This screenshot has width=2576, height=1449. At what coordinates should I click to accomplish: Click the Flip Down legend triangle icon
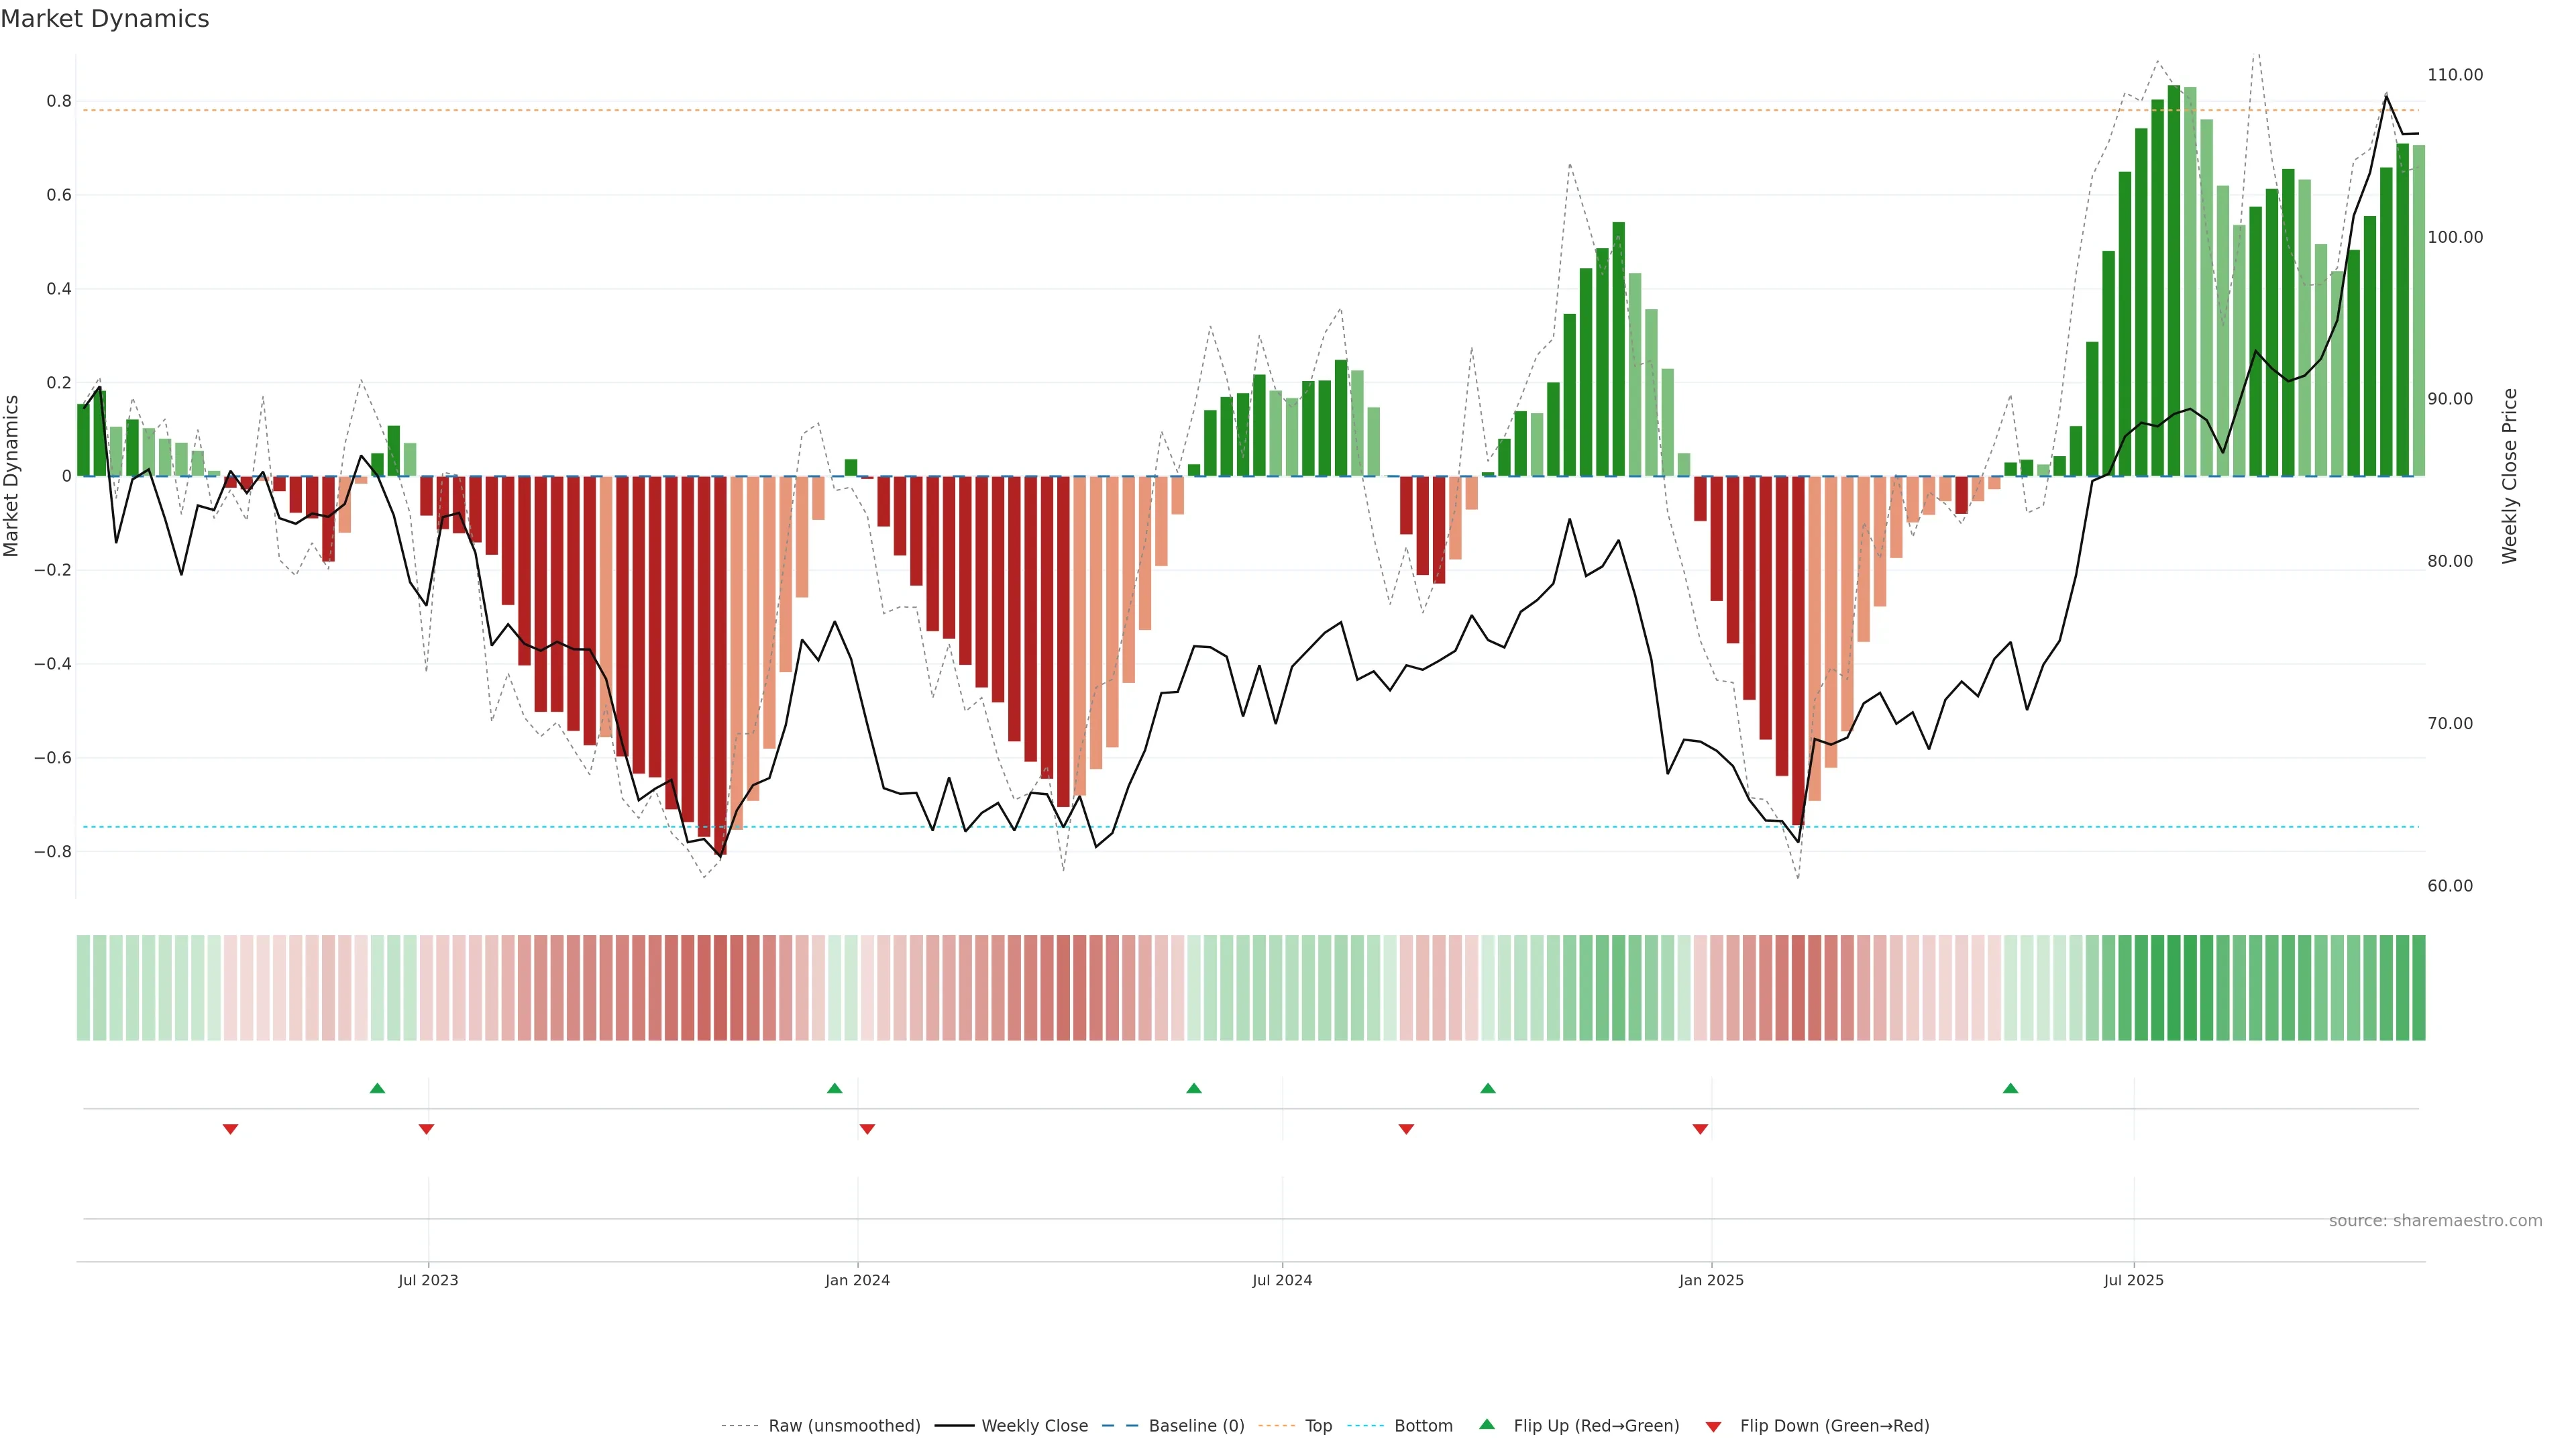pos(1713,1426)
